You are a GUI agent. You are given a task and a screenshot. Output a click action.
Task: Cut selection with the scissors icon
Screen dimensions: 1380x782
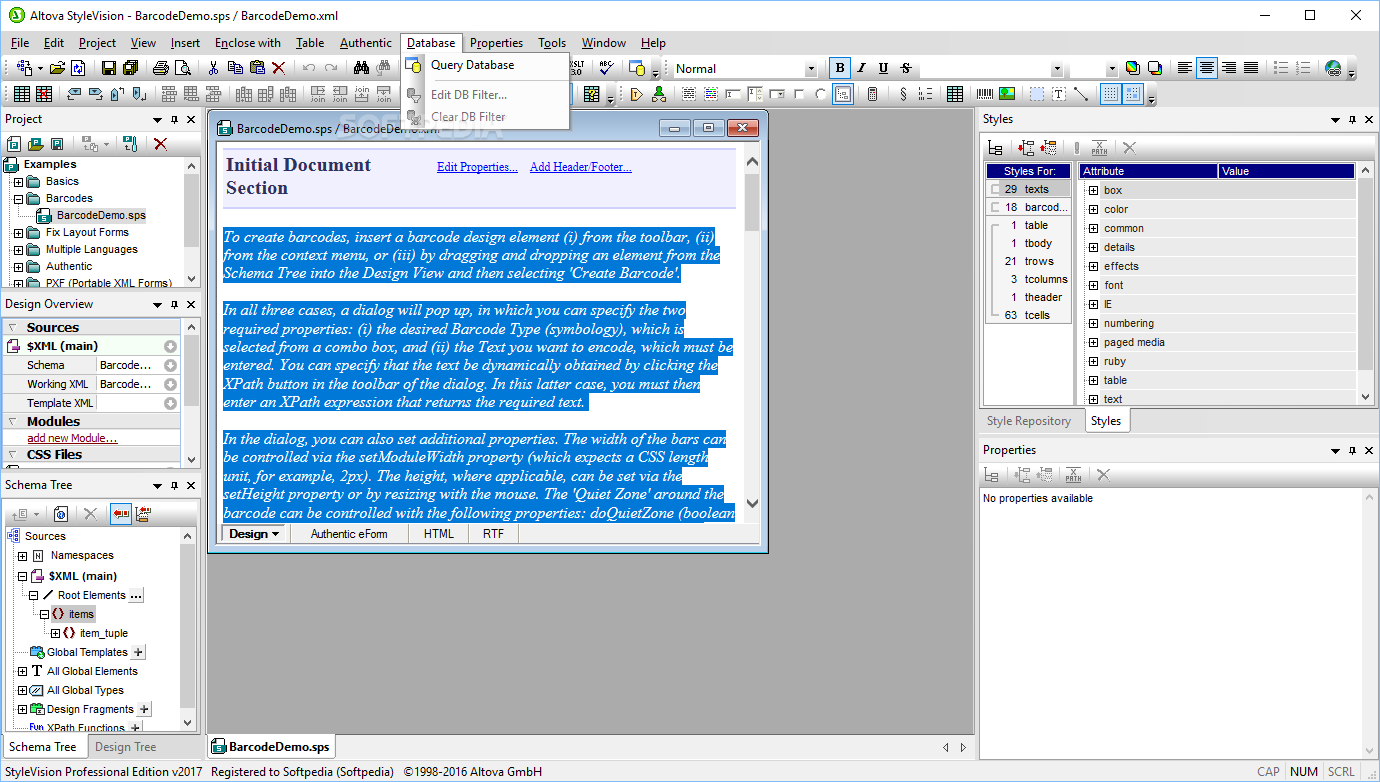pos(213,68)
